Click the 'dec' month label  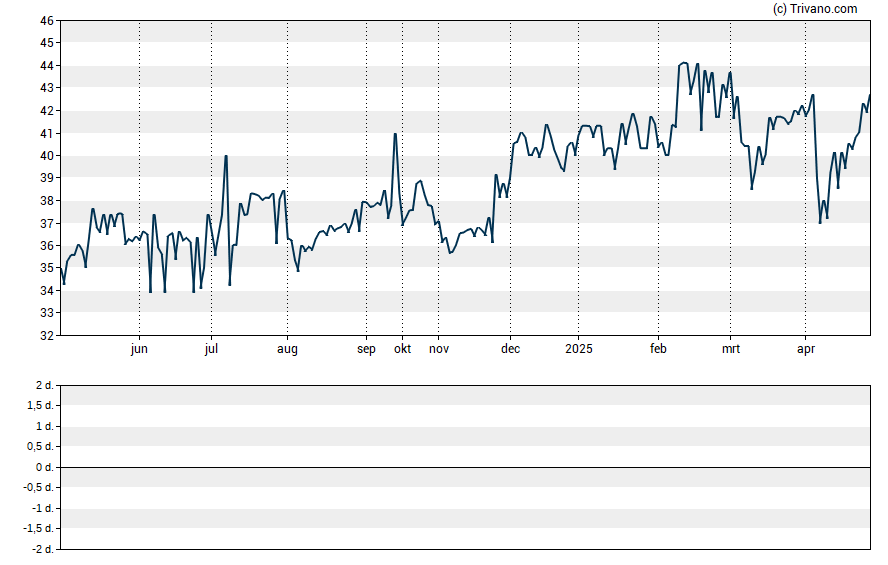click(510, 349)
